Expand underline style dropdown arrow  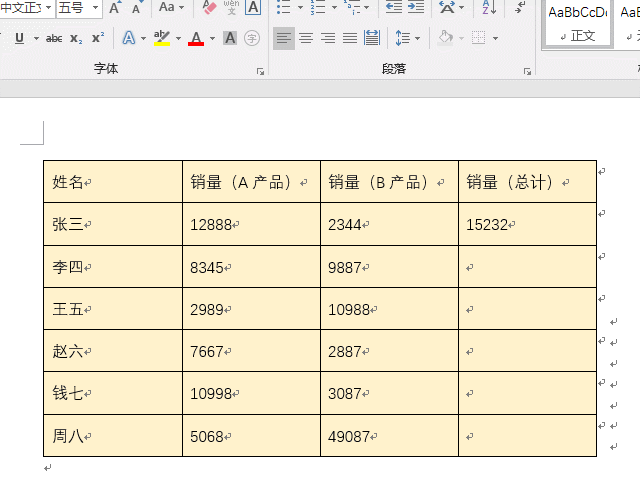pos(36,39)
